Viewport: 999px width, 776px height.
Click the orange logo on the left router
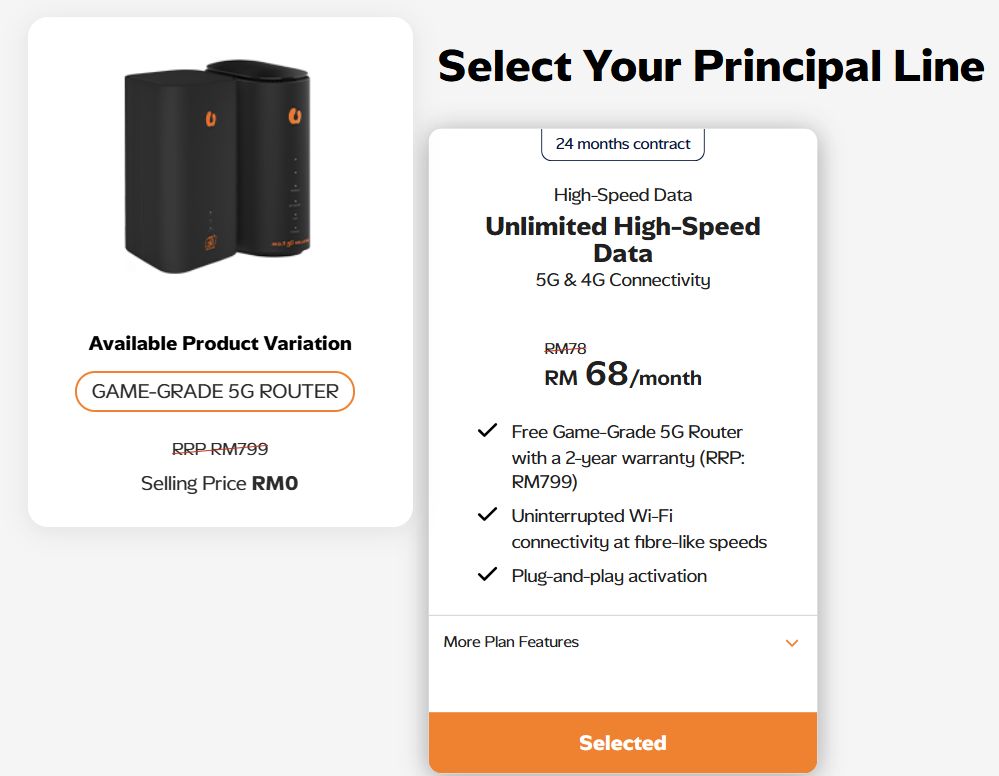tap(211, 120)
